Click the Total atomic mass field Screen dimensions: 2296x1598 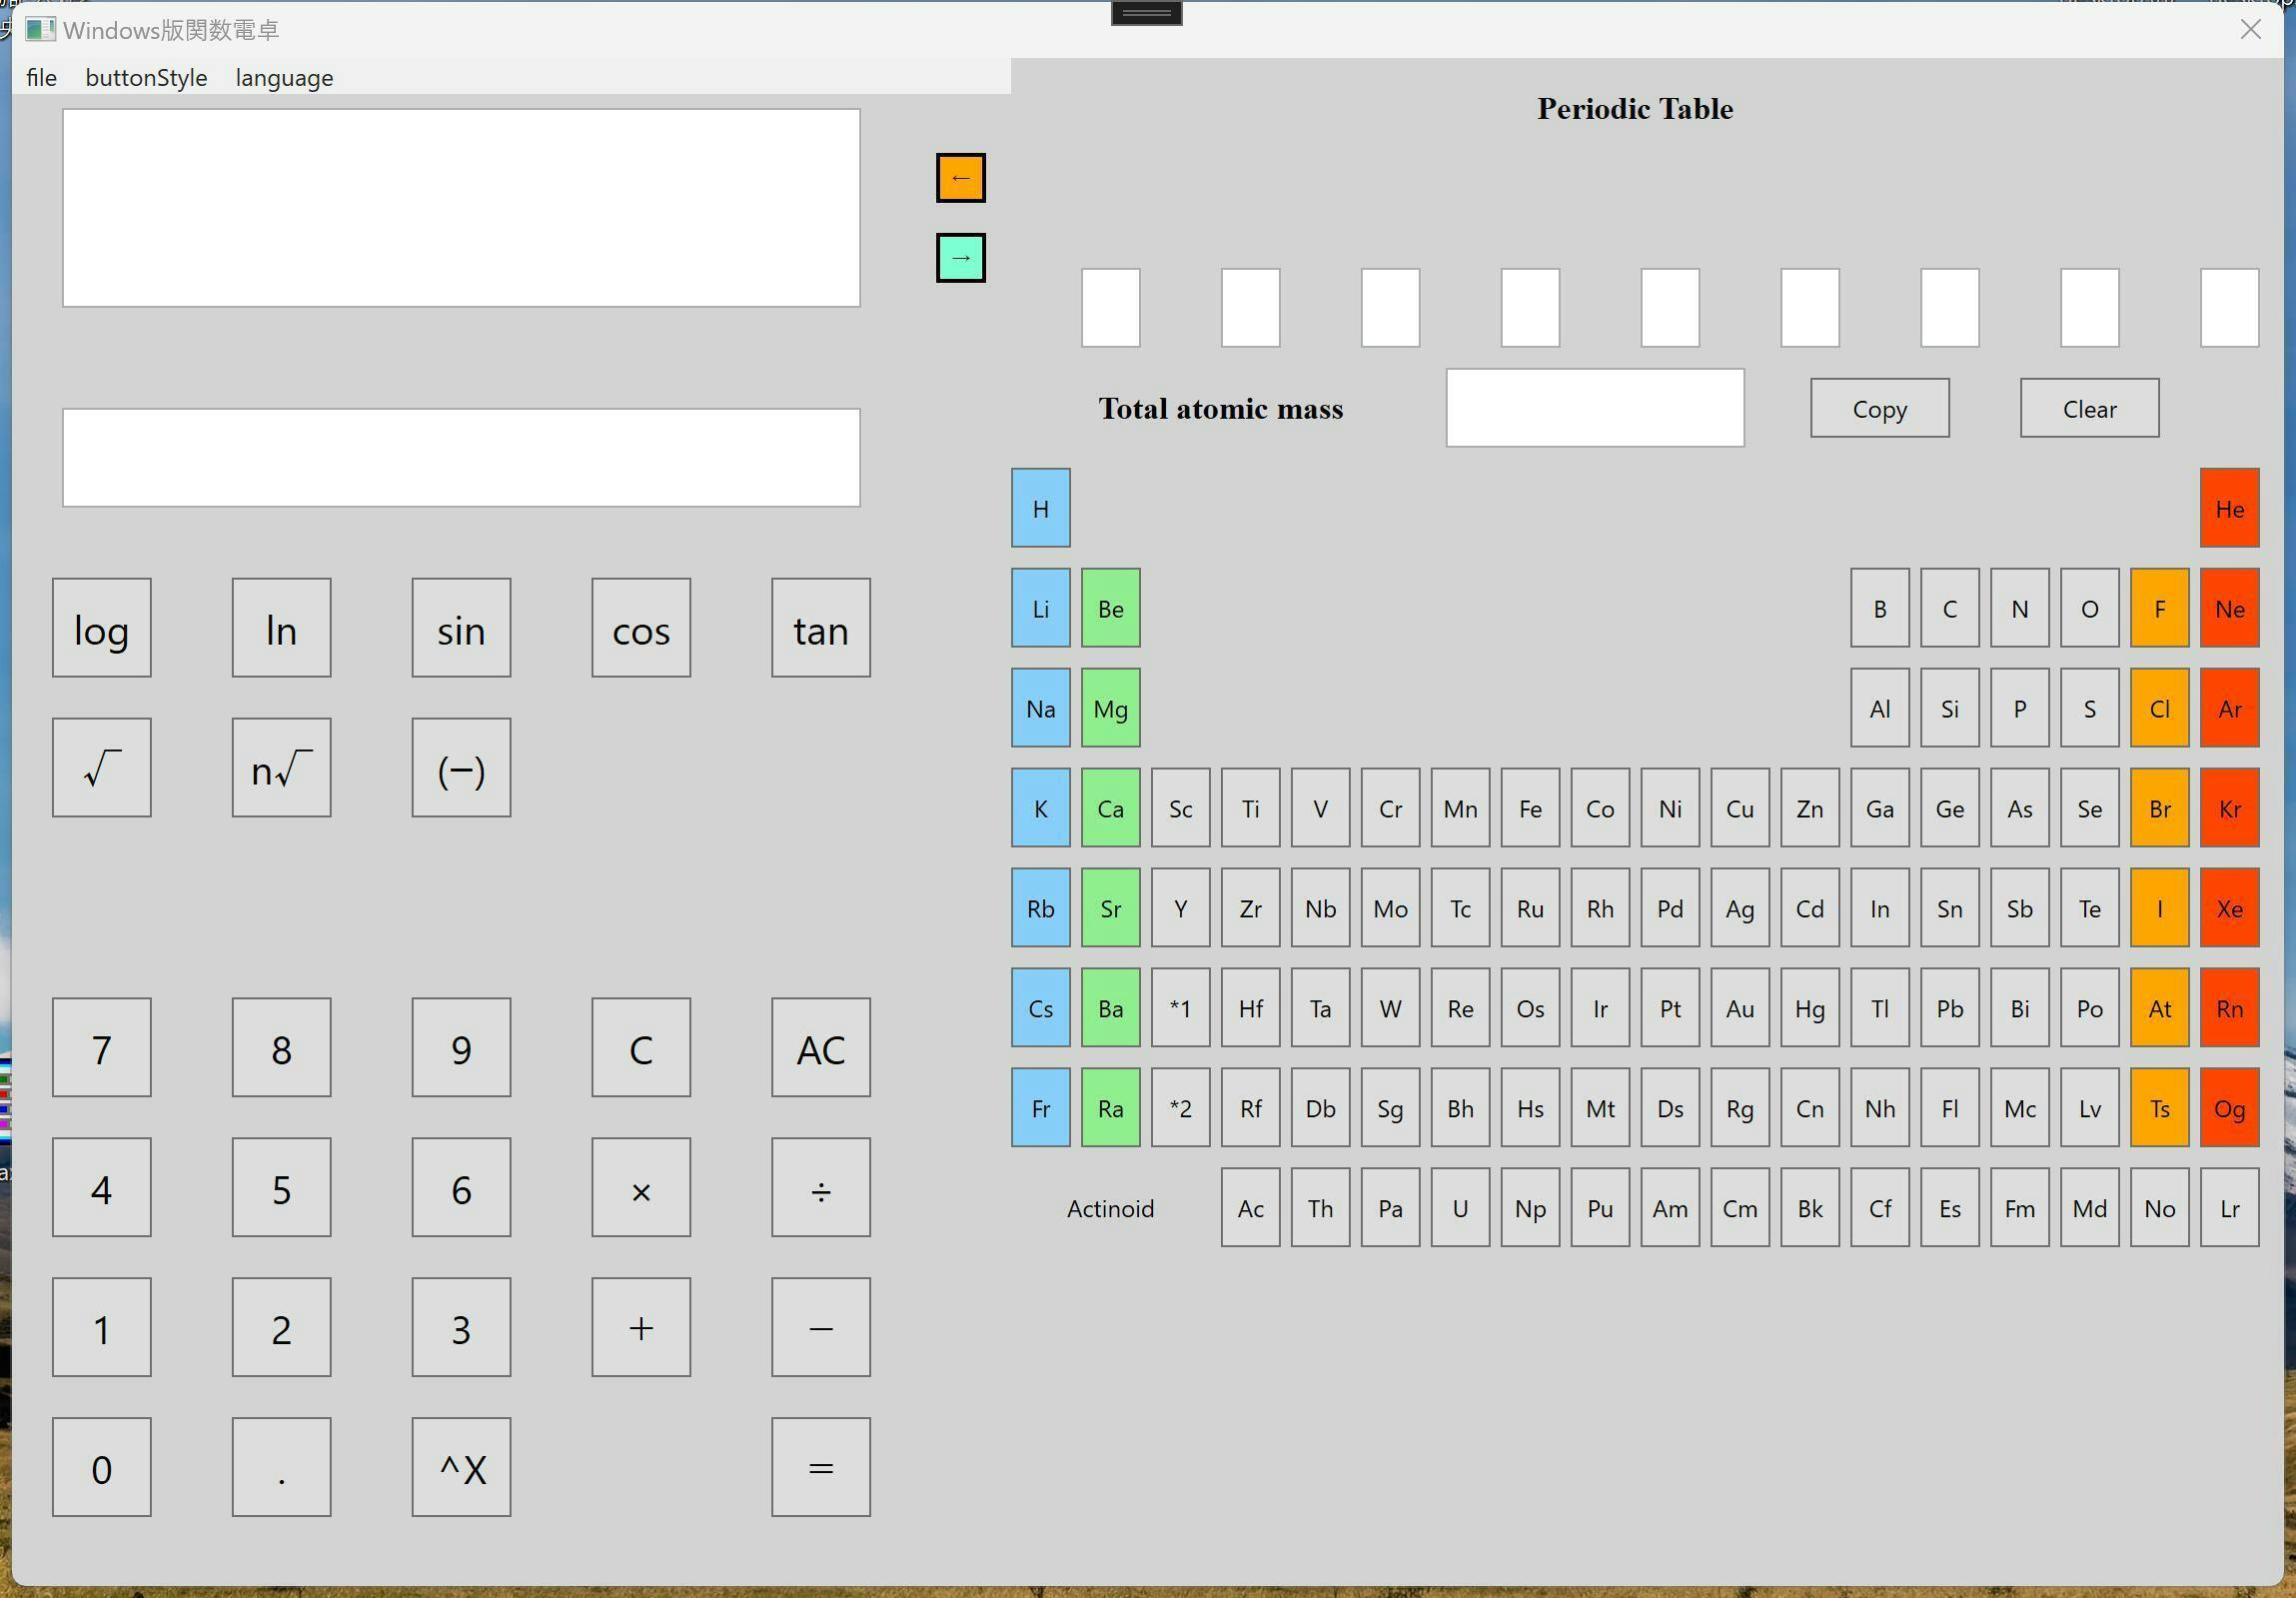pos(1594,408)
